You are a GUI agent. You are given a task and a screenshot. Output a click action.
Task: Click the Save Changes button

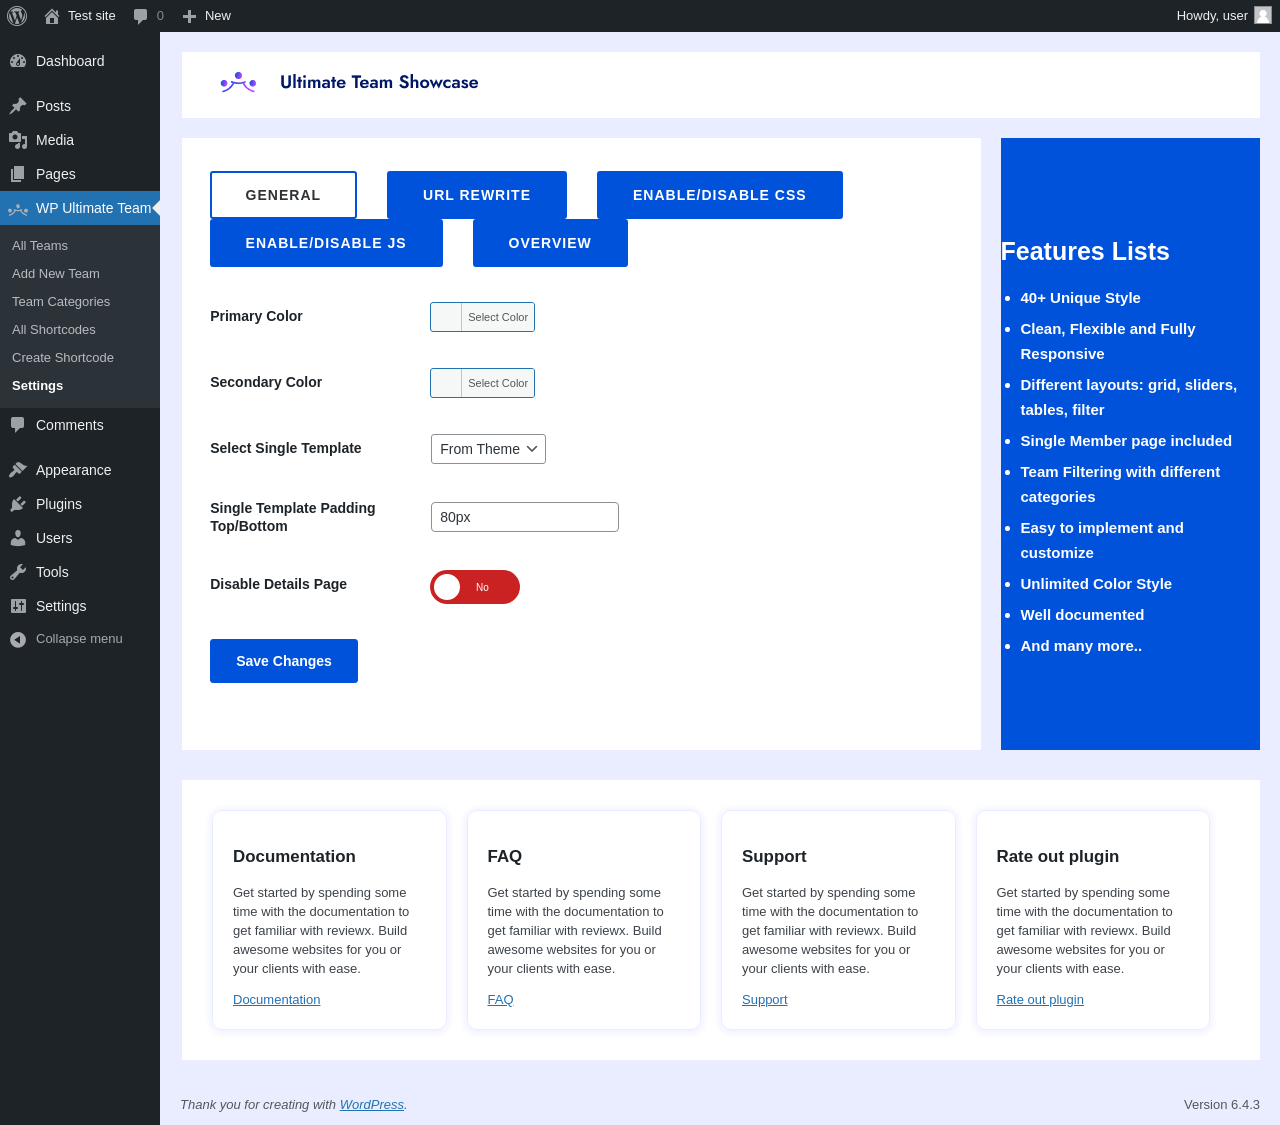[x=284, y=661]
